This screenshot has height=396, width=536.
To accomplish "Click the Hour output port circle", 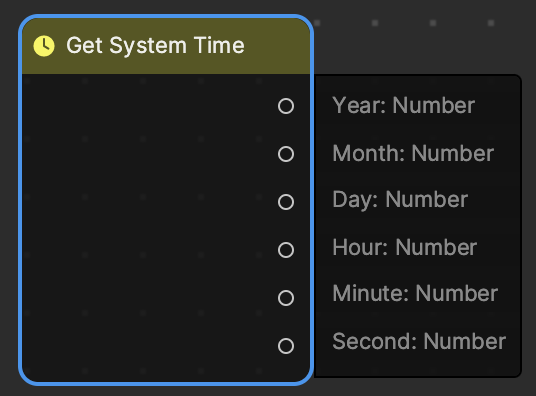I will [x=286, y=250].
